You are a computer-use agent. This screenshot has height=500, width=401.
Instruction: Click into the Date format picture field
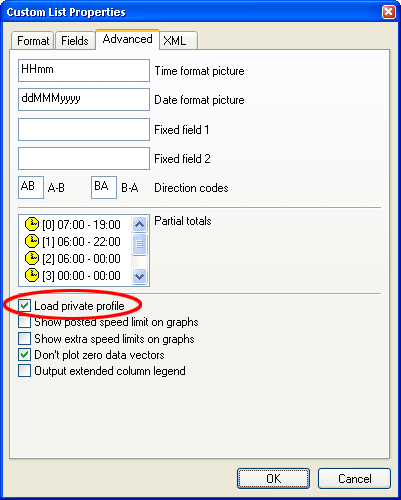pos(84,99)
